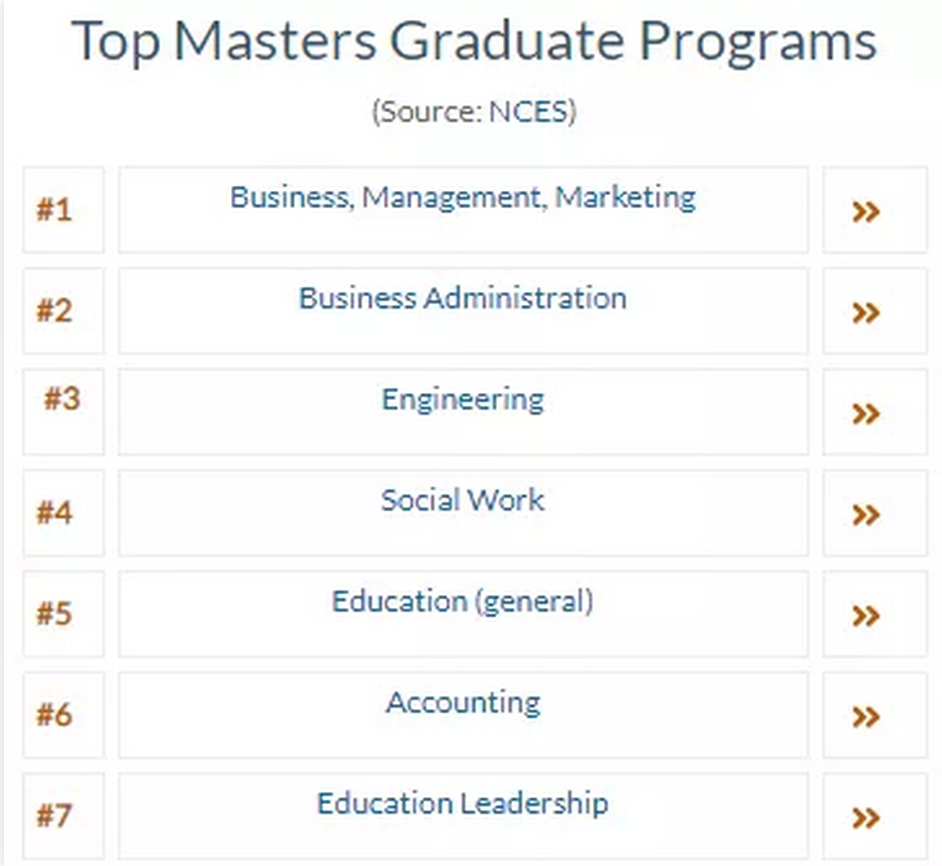This screenshot has width=942, height=866.
Task: Click the #2 rank cell
Action: pyautogui.click(x=55, y=312)
